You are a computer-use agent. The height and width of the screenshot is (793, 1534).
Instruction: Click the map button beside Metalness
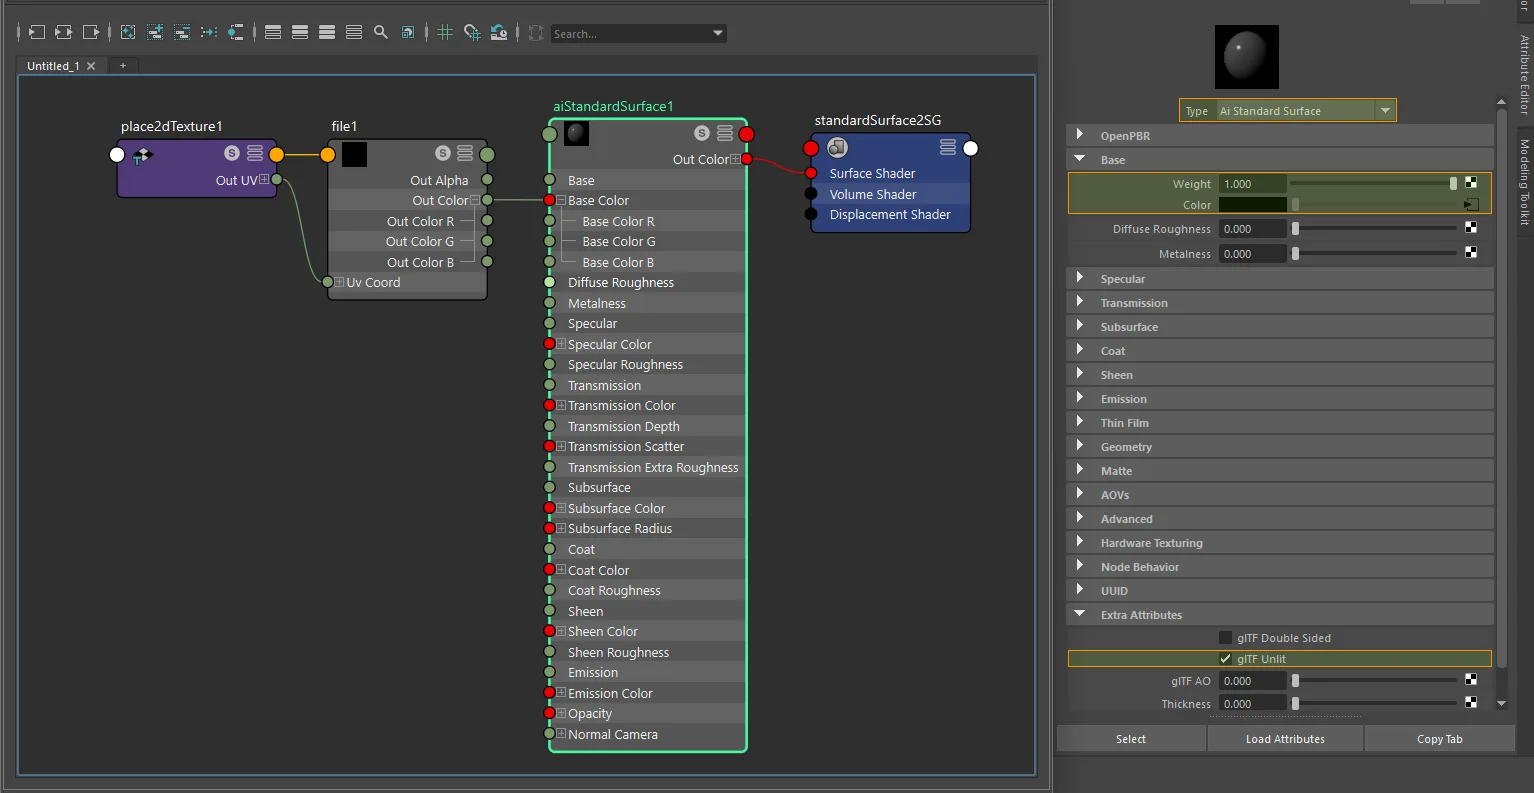pyautogui.click(x=1471, y=253)
